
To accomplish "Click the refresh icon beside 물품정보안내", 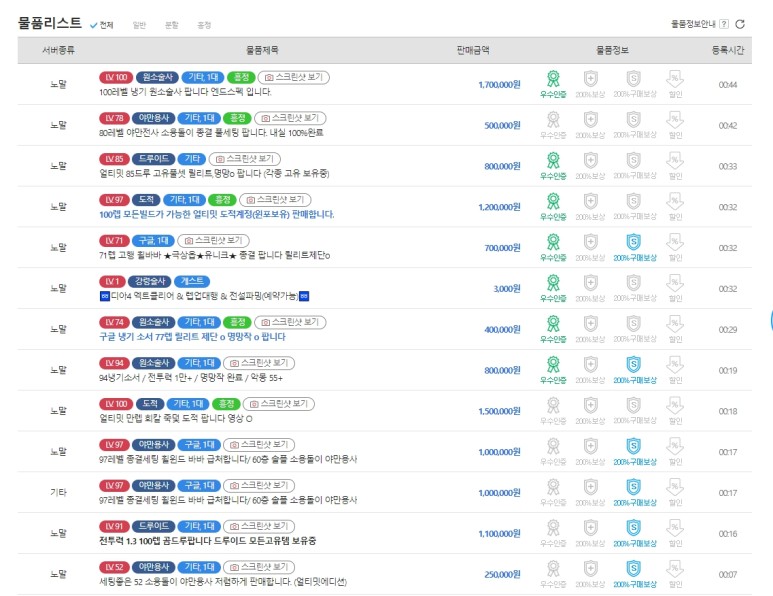I will (x=740, y=24).
